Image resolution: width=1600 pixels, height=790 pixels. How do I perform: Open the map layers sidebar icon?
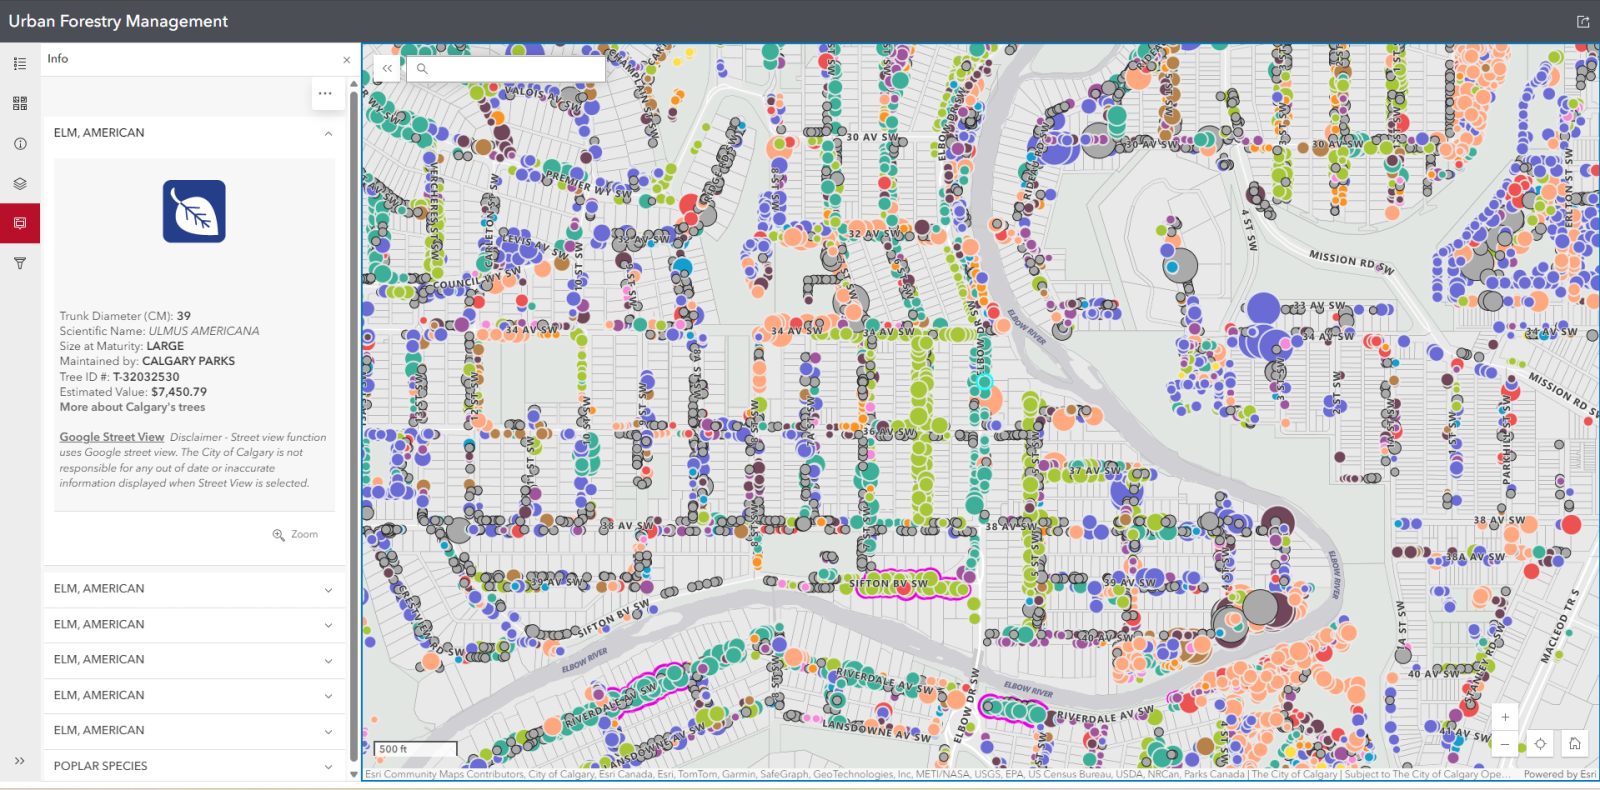coord(20,184)
